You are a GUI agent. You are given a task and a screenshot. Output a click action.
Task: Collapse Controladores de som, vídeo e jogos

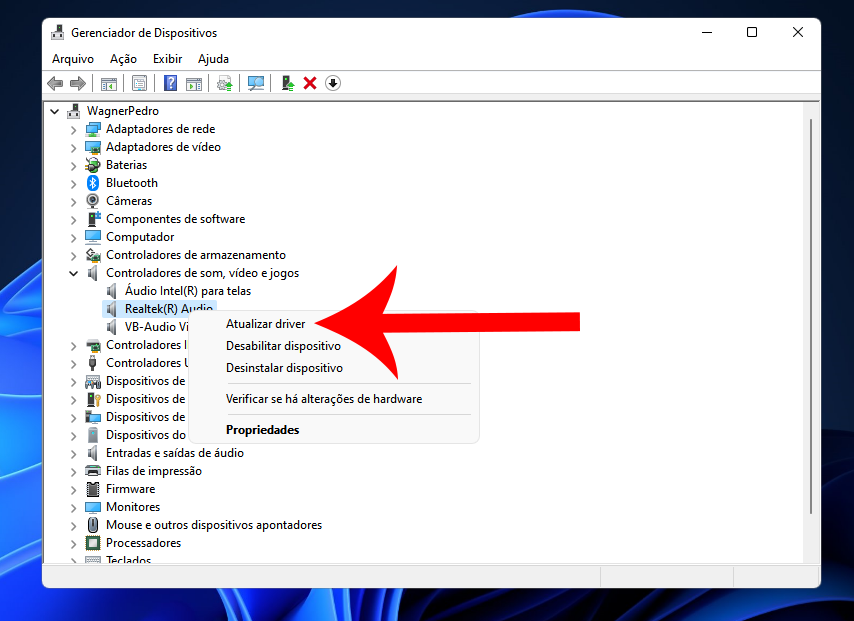73,273
